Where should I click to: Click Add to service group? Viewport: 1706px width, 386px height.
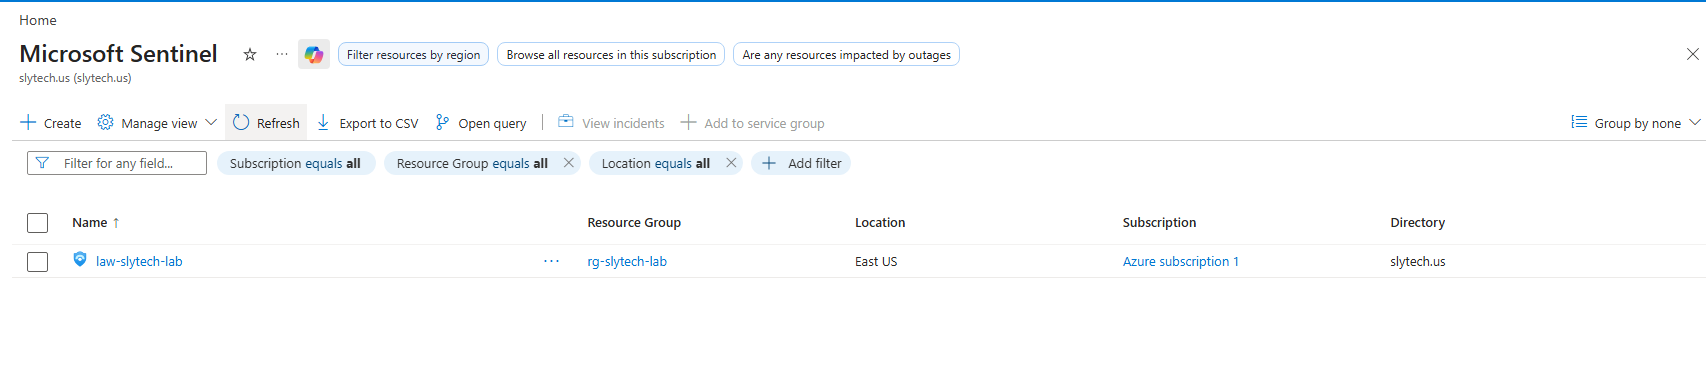click(752, 123)
